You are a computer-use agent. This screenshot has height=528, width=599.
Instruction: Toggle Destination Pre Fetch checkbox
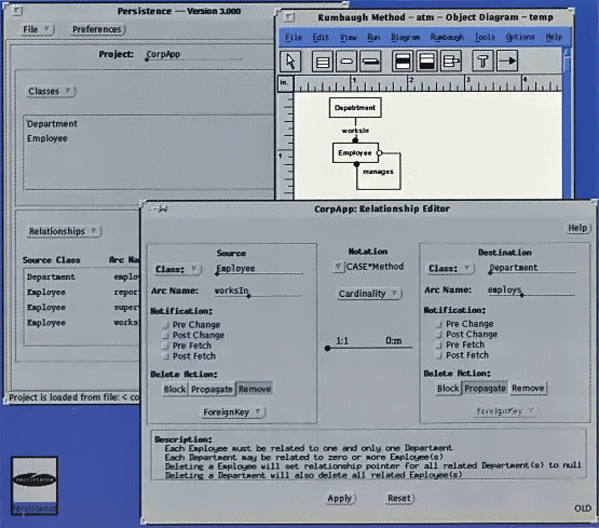439,345
